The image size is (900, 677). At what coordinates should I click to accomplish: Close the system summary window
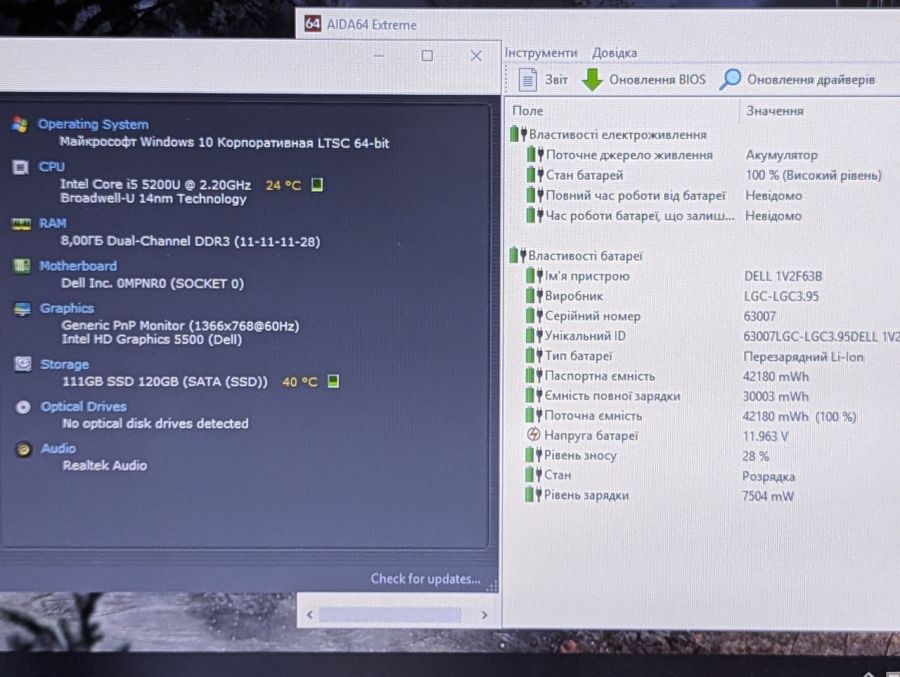point(476,56)
